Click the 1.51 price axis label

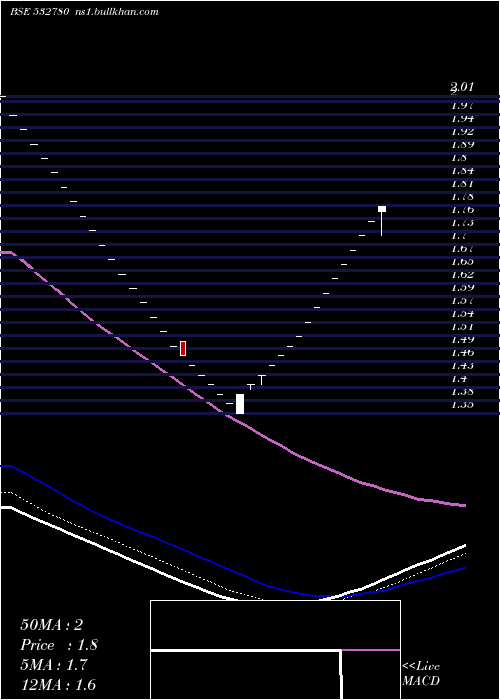[462, 326]
